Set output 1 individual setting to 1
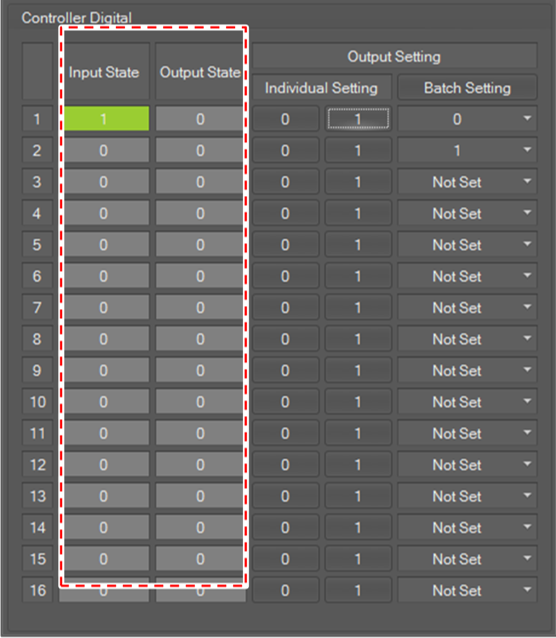 coord(358,119)
